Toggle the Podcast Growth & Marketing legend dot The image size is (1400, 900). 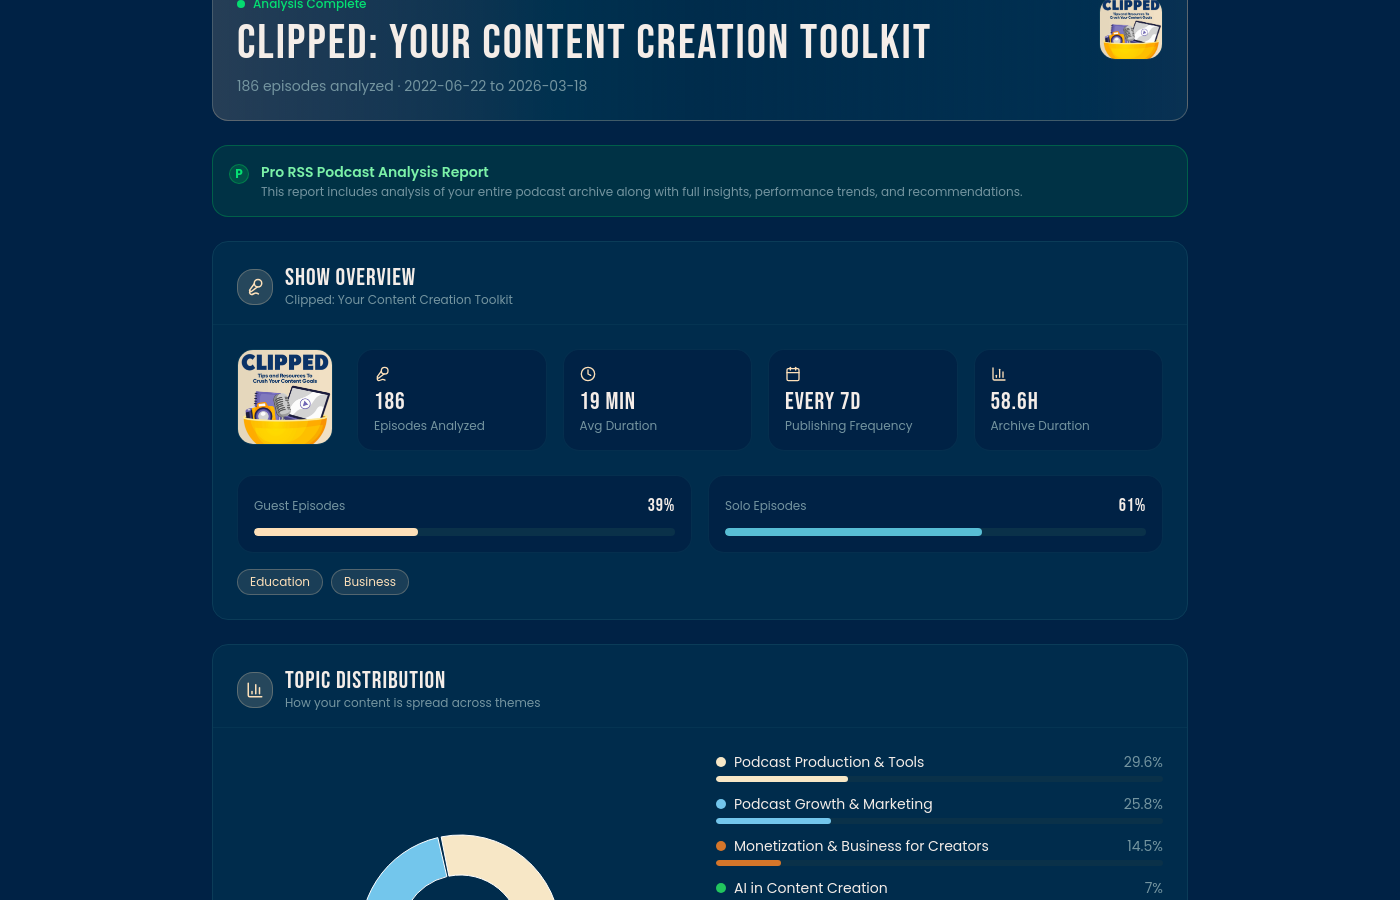click(721, 804)
